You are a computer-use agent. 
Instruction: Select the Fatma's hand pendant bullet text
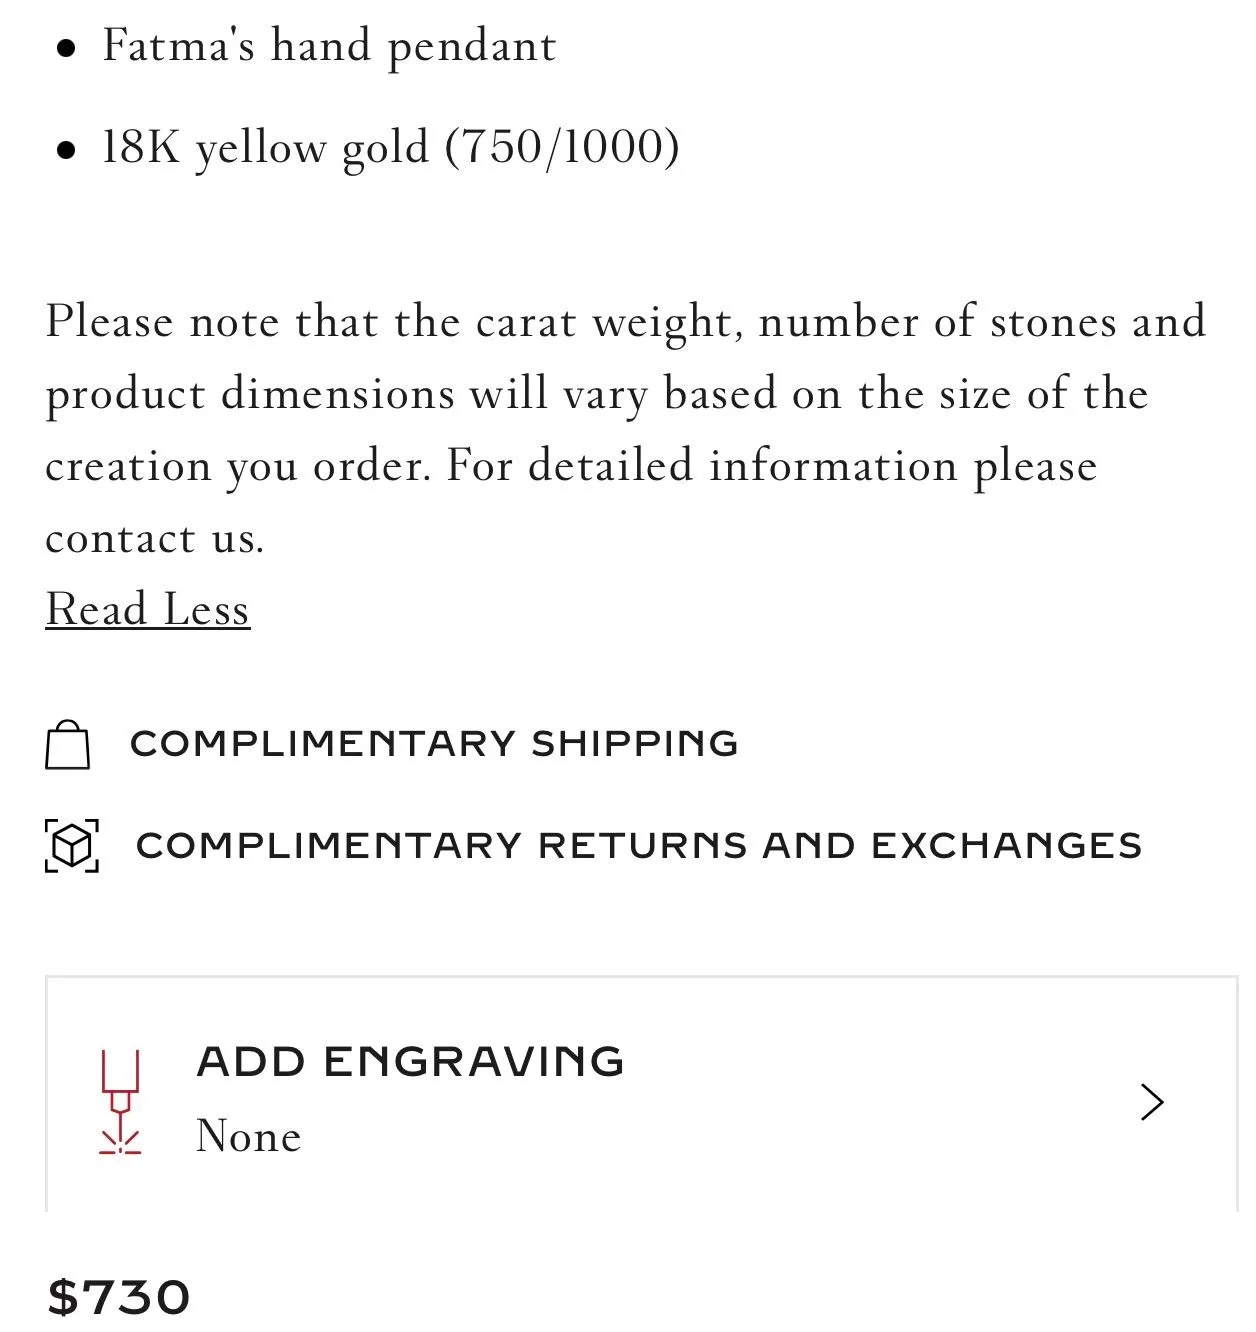pyautogui.click(x=329, y=47)
